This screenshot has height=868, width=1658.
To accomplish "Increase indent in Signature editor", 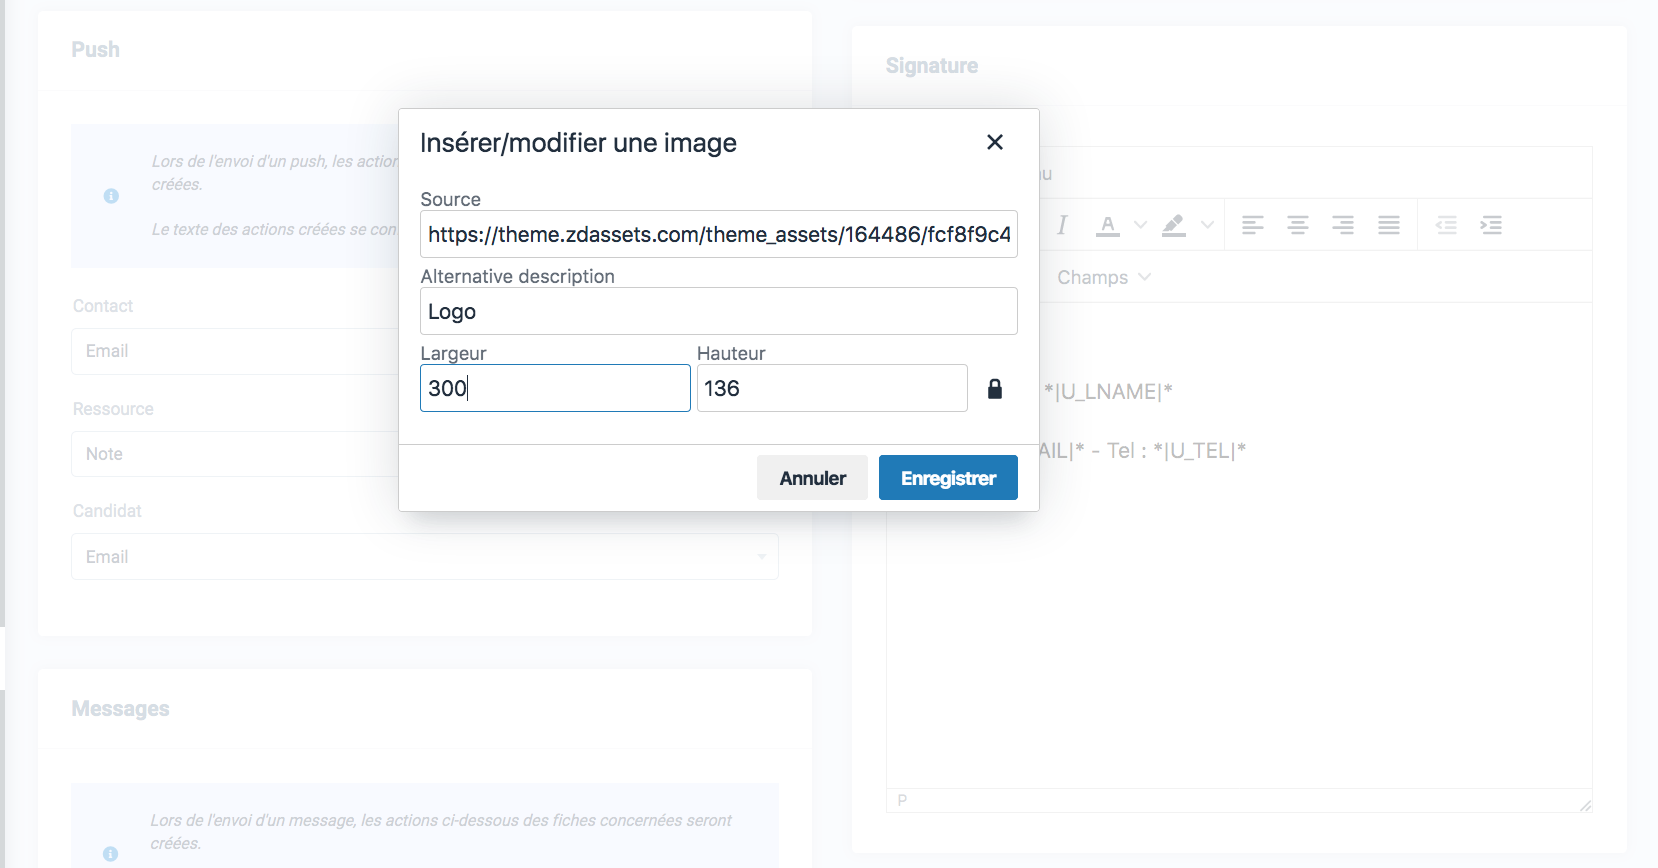I will pos(1491,225).
